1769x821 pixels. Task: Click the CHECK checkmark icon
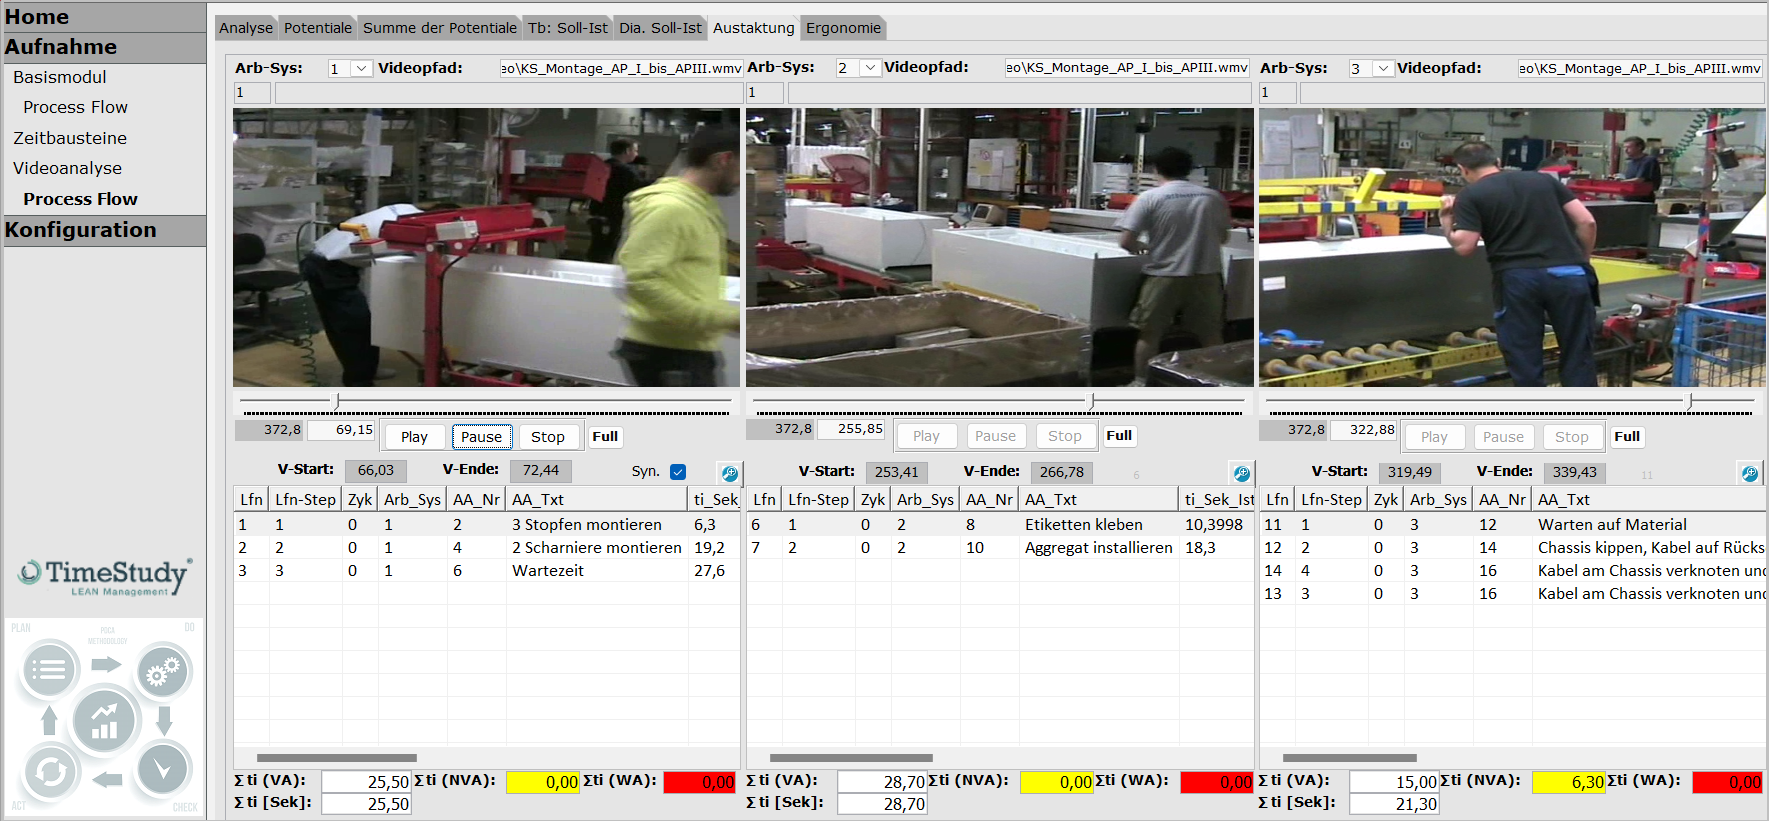tap(162, 769)
